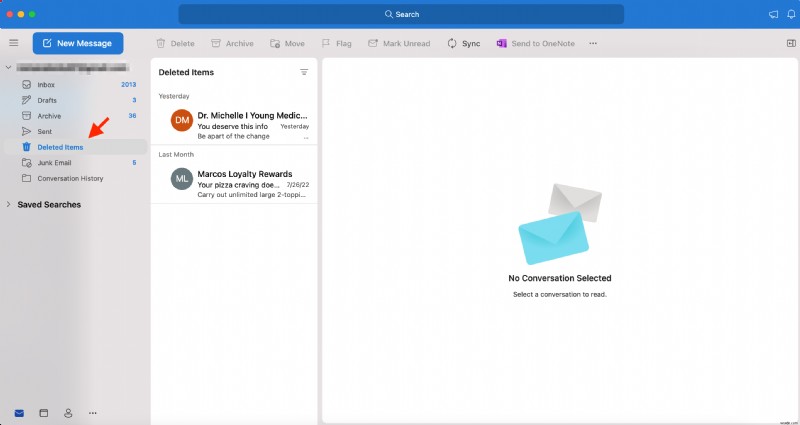Switch to the People contacts icon
The image size is (800, 425).
click(x=68, y=413)
